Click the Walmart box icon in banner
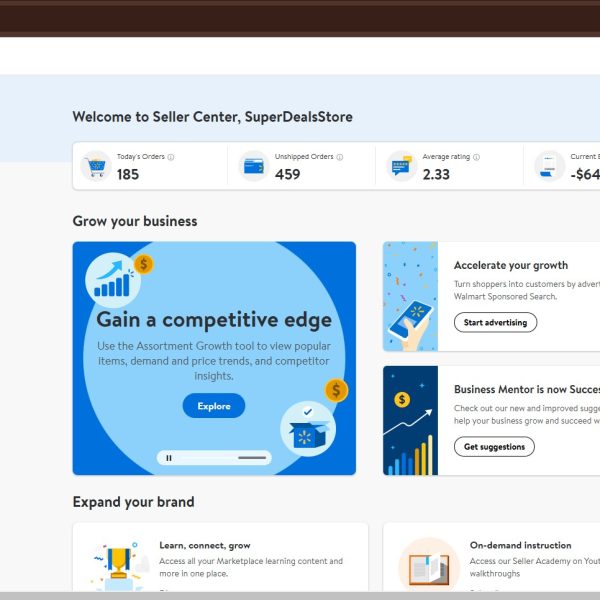600x600 pixels. [307, 428]
